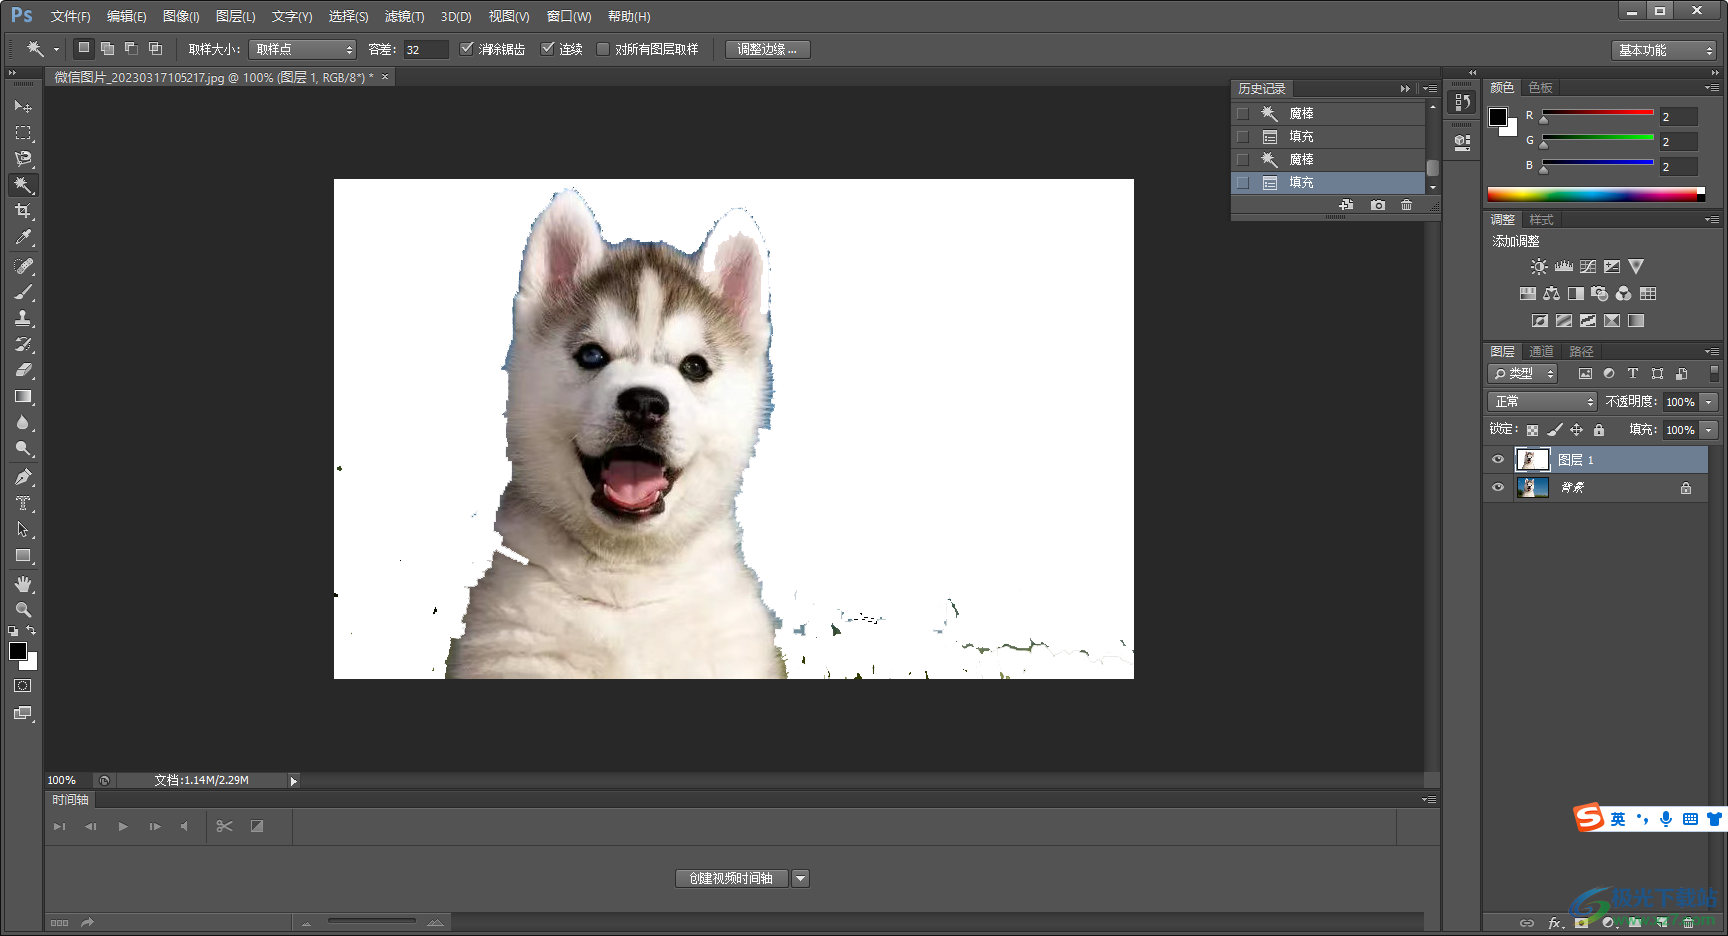Click the layer effects fx button
Viewport: 1728px width, 936px height.
pyautogui.click(x=1554, y=923)
